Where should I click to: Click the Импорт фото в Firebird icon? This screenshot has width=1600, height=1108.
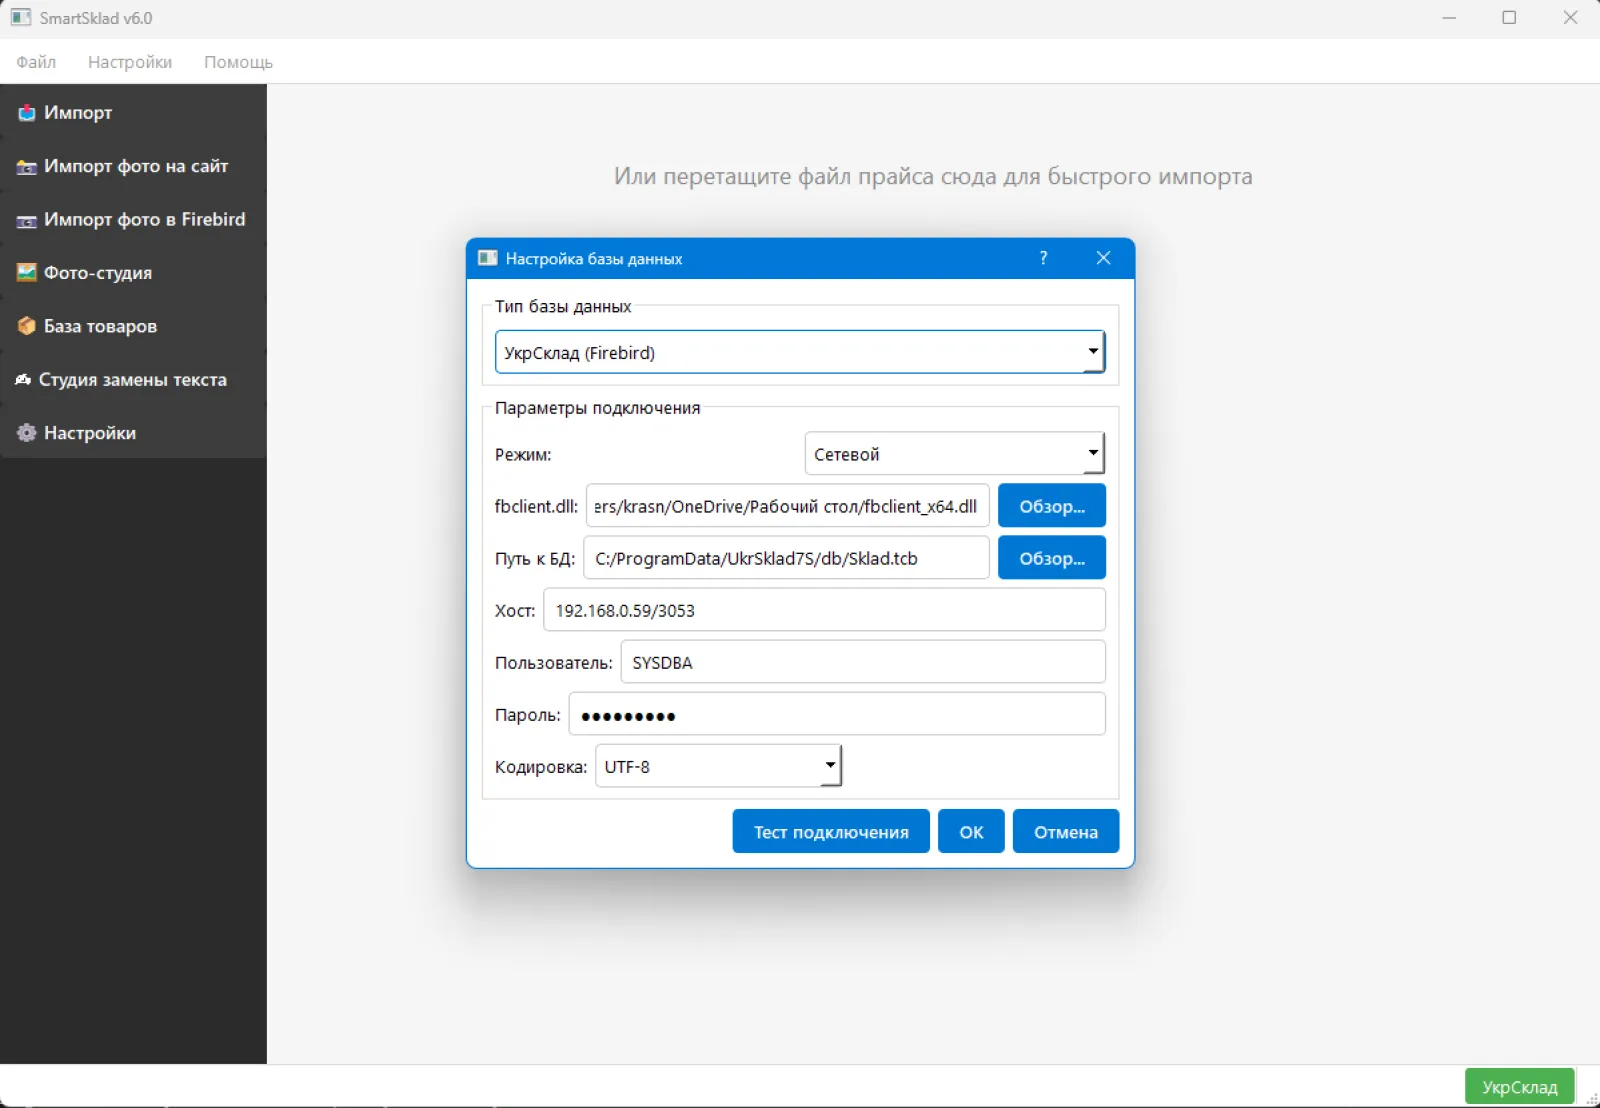point(27,220)
